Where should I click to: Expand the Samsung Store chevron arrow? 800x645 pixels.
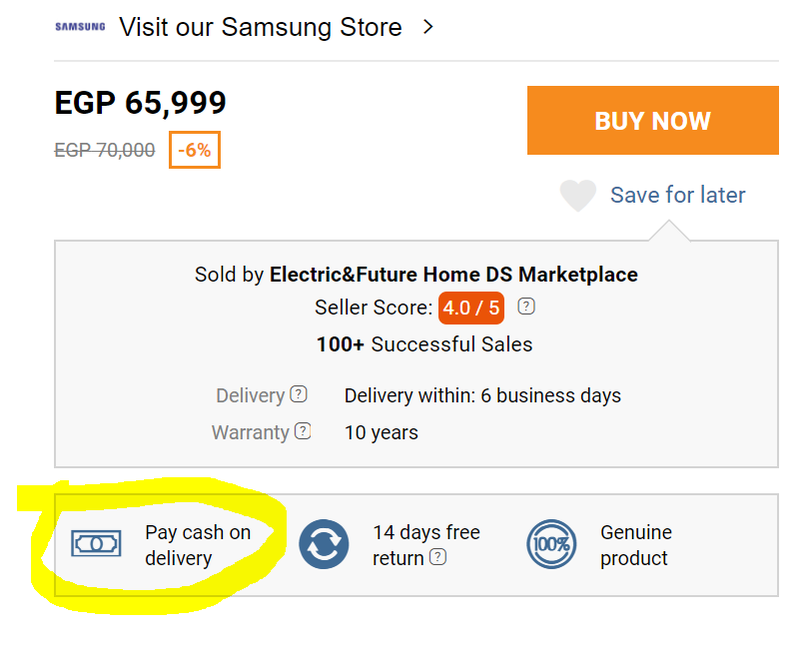coord(428,27)
